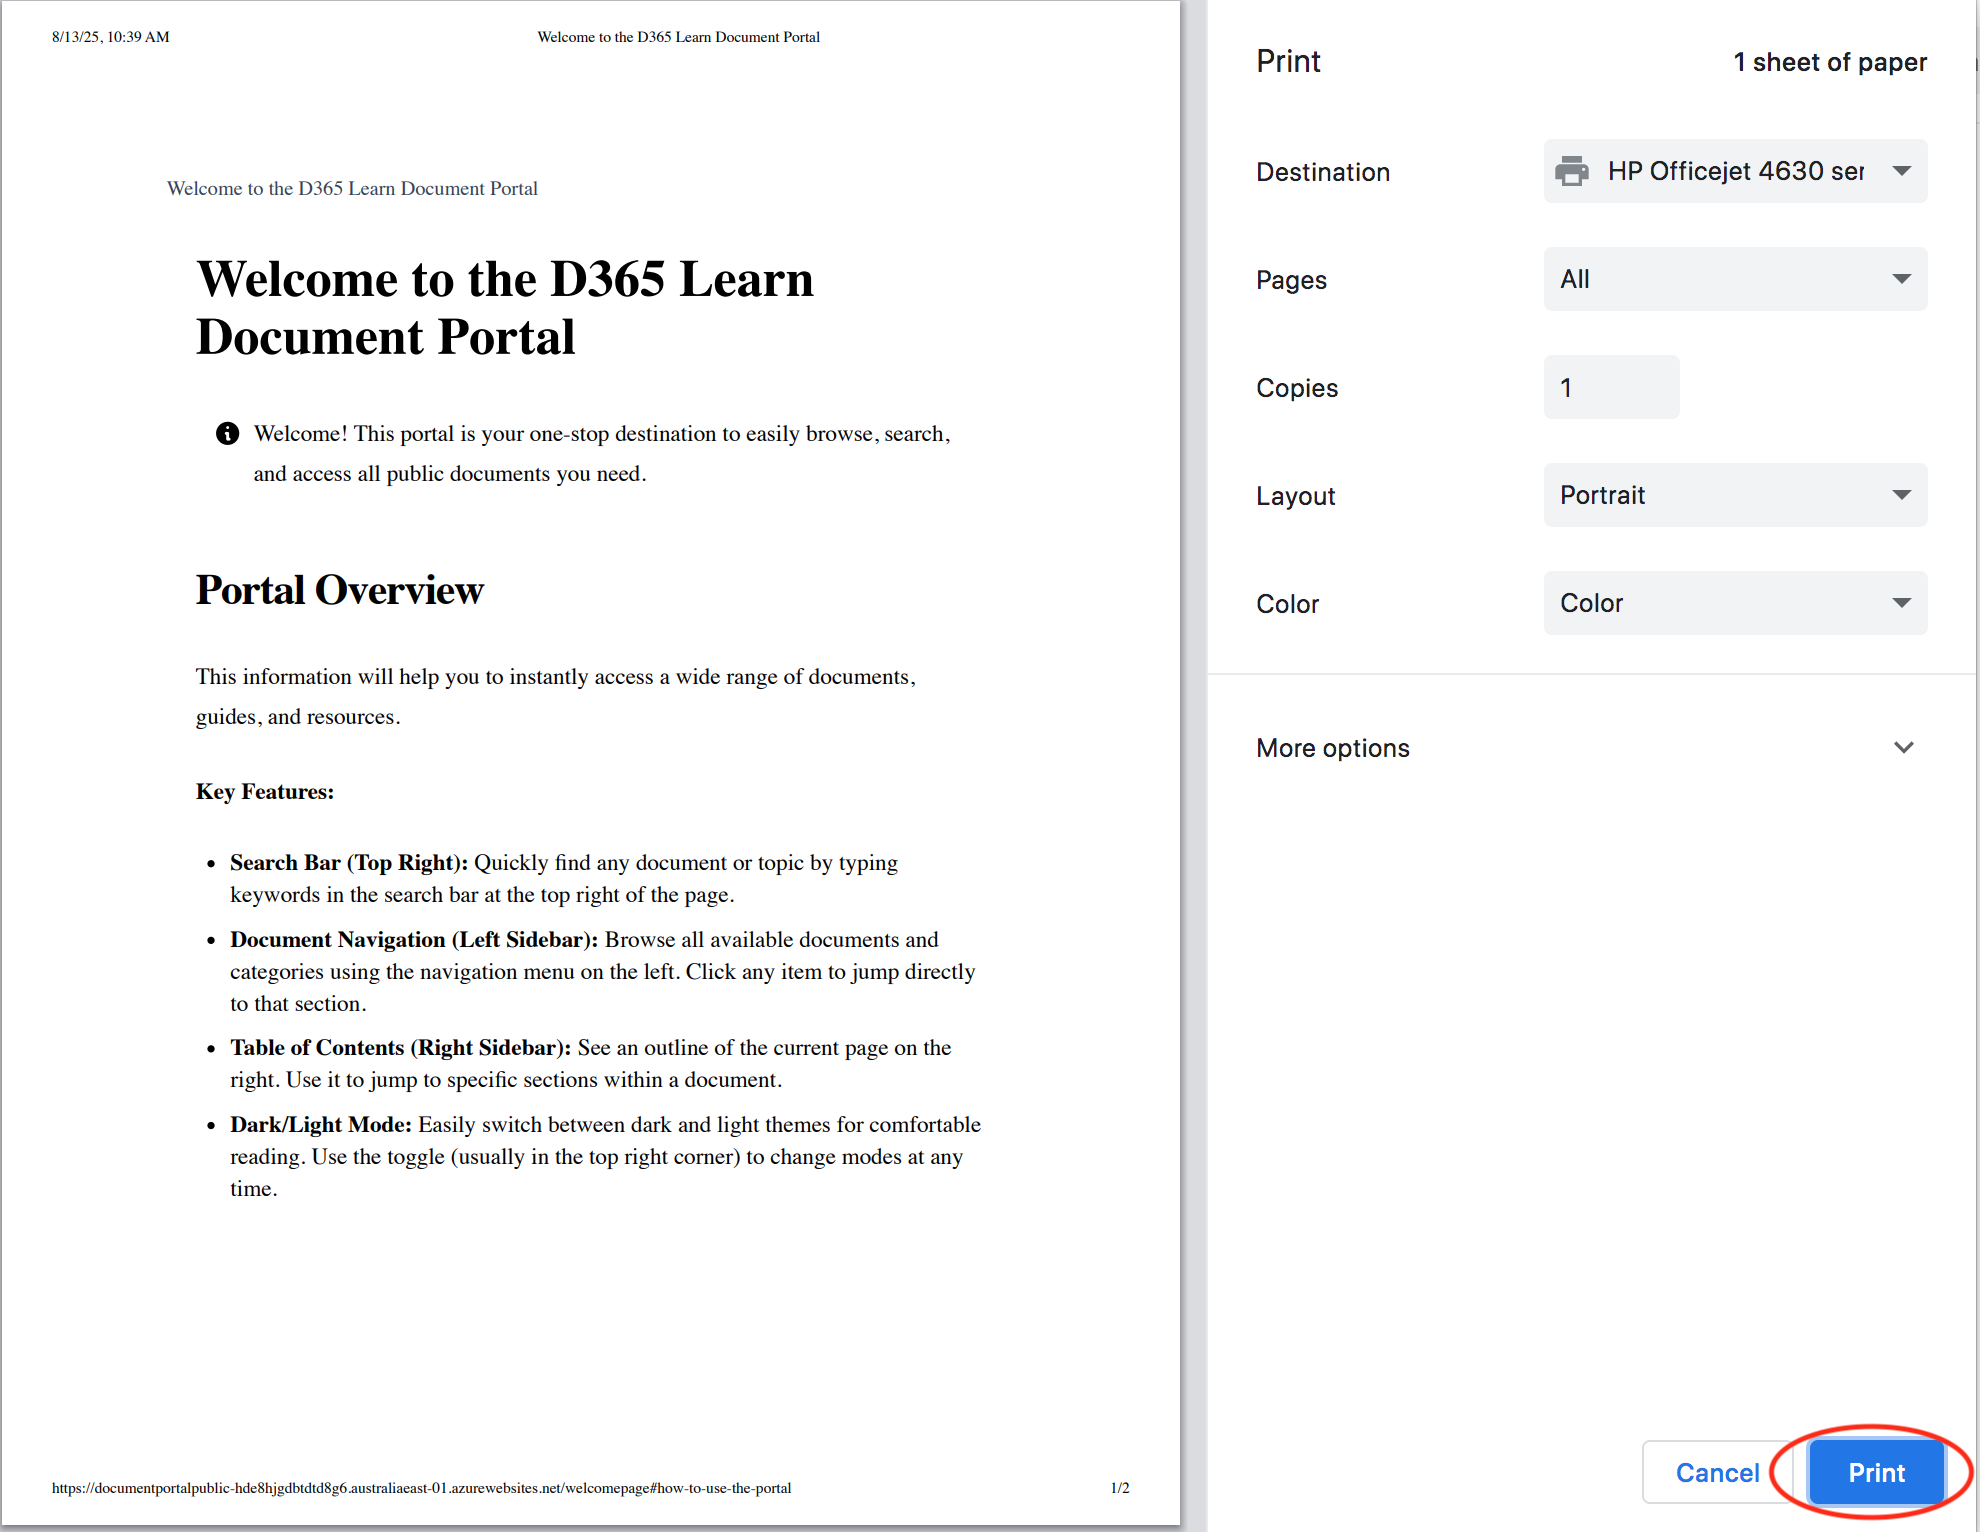This screenshot has height=1532, width=1980.
Task: Click the Color label on the left
Action: click(1287, 604)
